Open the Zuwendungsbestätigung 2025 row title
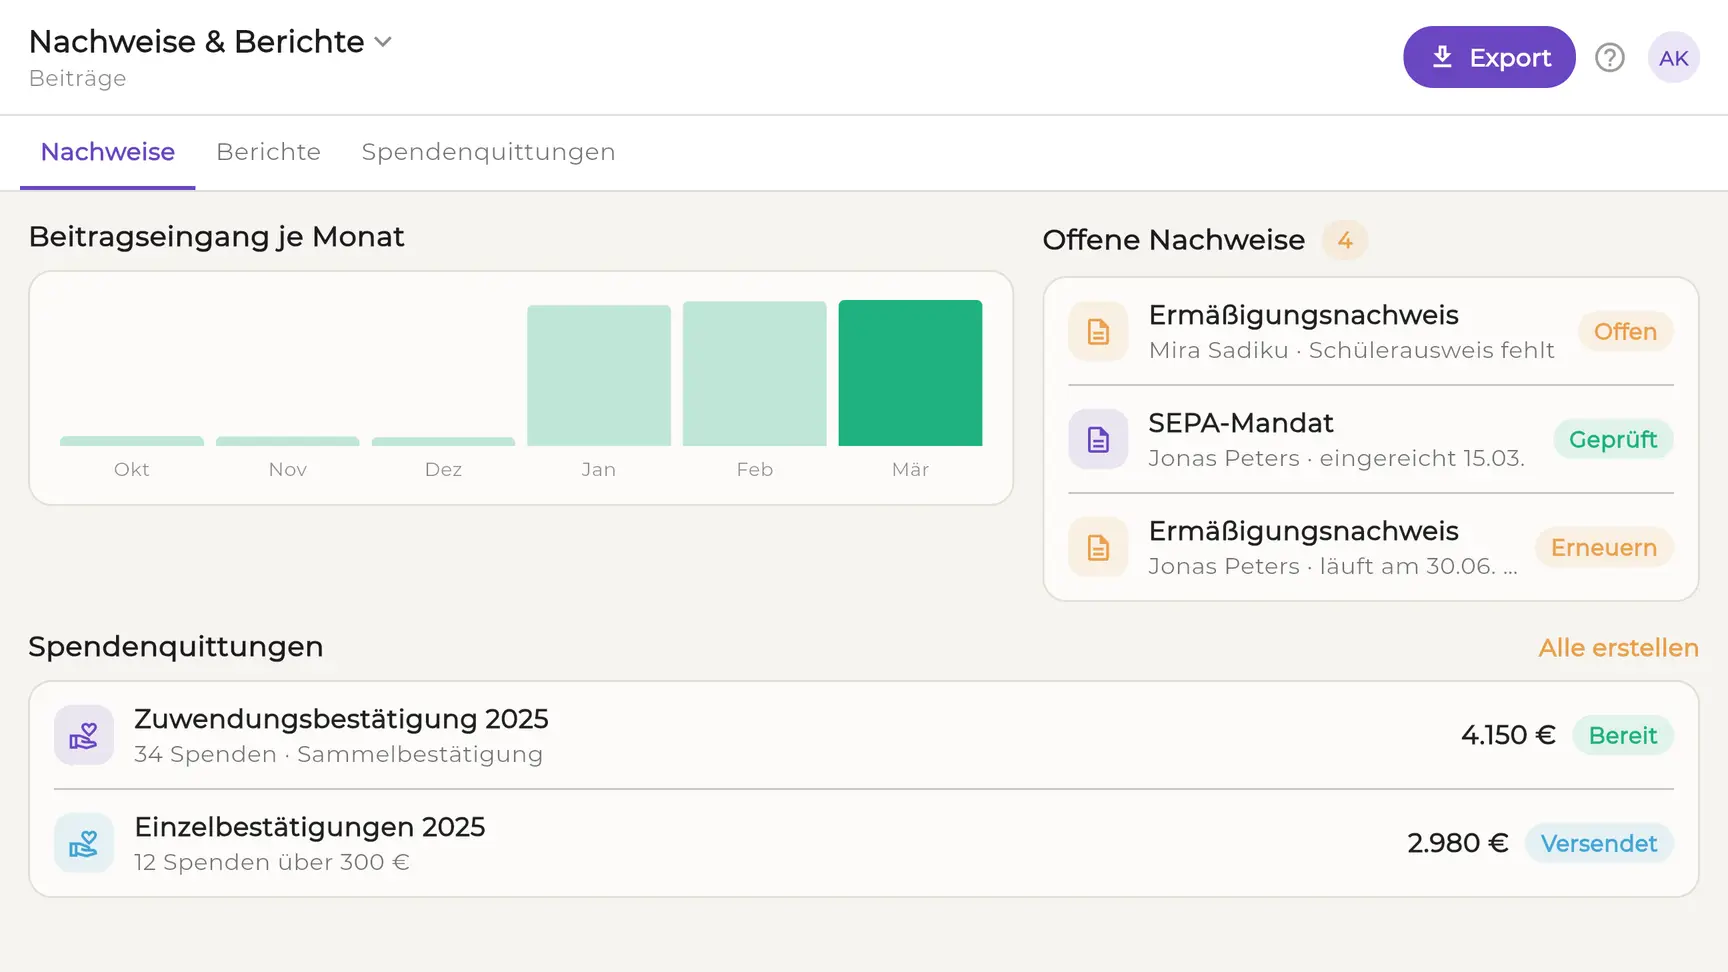 click(x=341, y=719)
